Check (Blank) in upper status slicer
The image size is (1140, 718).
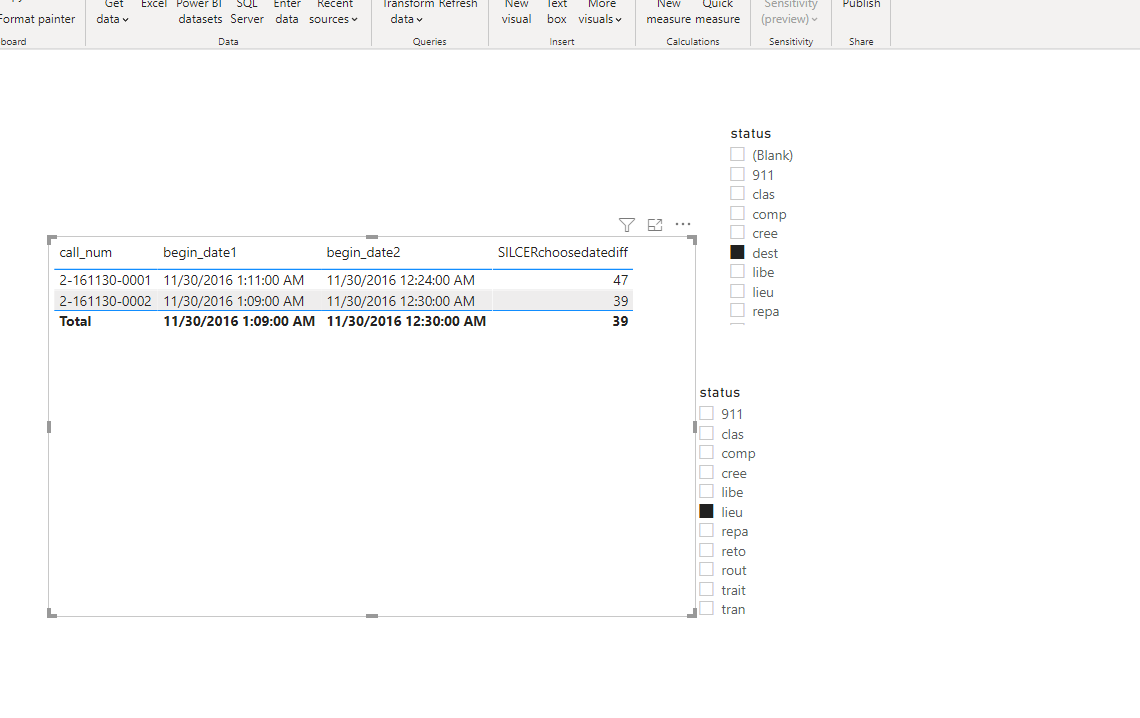(737, 155)
